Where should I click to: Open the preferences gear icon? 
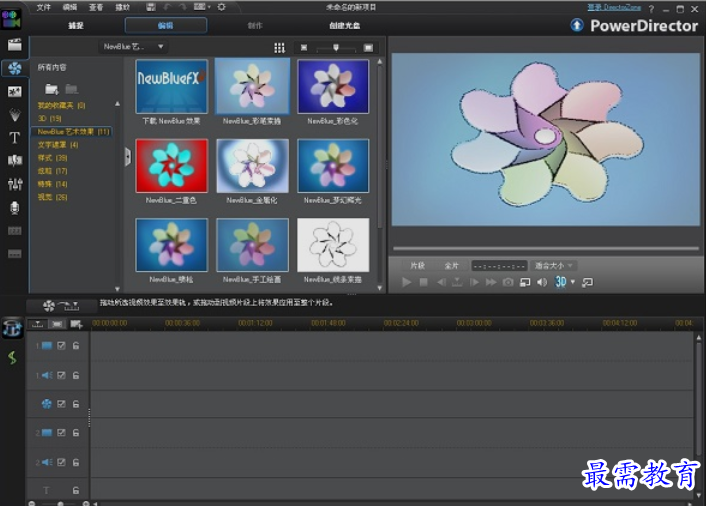pyautogui.click(x=222, y=7)
